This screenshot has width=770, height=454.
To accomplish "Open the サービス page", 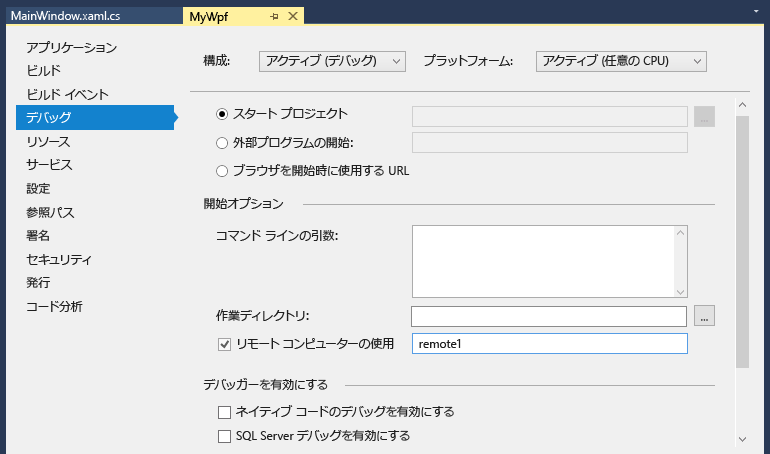I will point(49,165).
